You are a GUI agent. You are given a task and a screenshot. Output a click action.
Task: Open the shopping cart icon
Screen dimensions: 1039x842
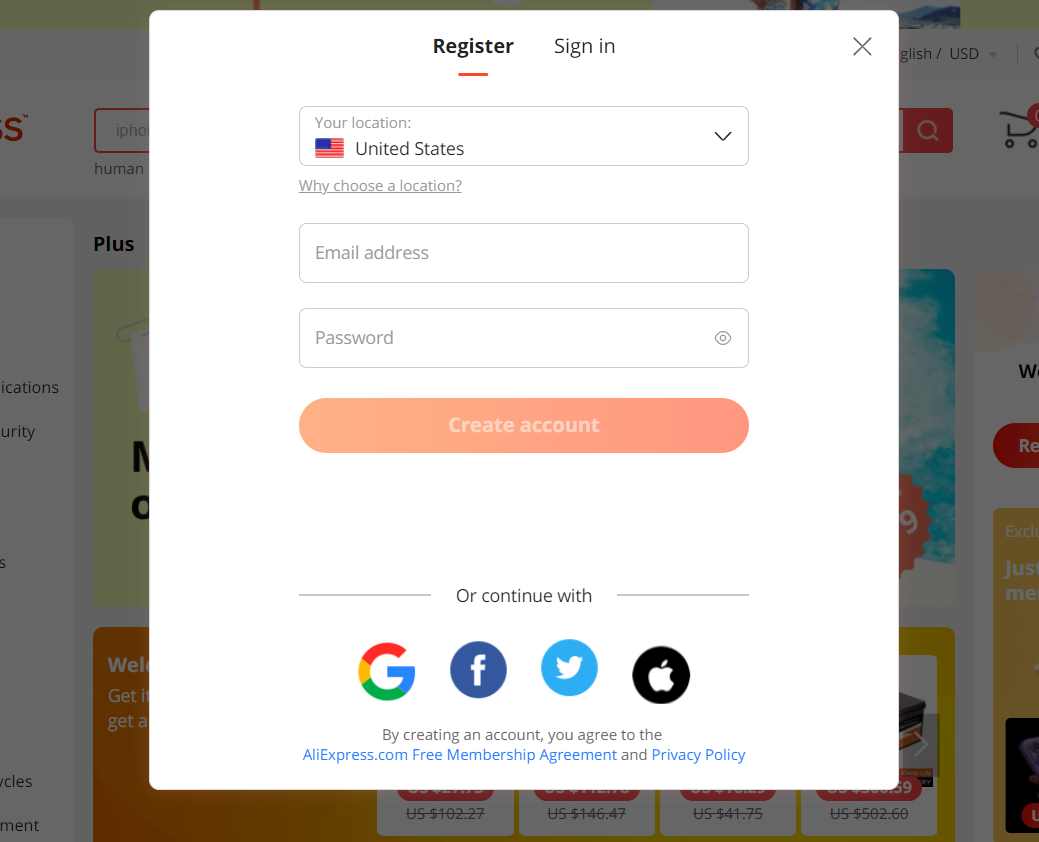pyautogui.click(x=1019, y=129)
